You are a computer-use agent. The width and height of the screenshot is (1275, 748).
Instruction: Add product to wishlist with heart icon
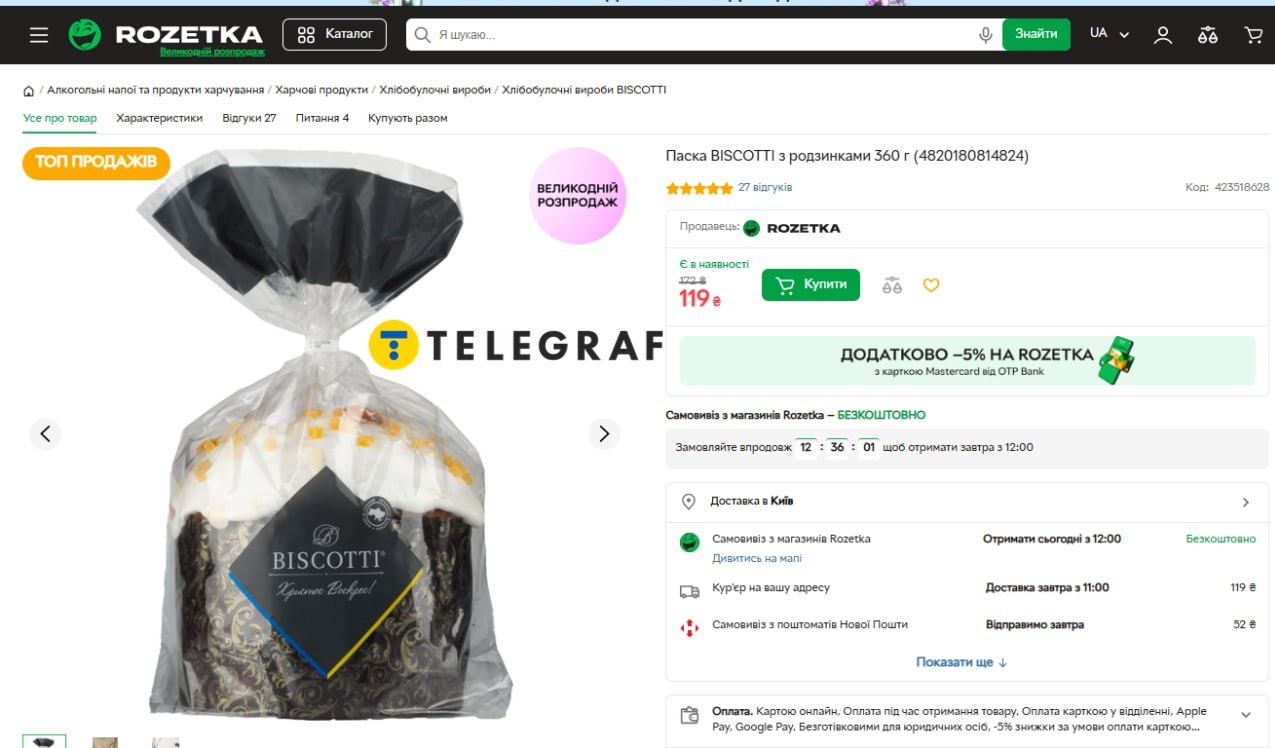coord(931,285)
